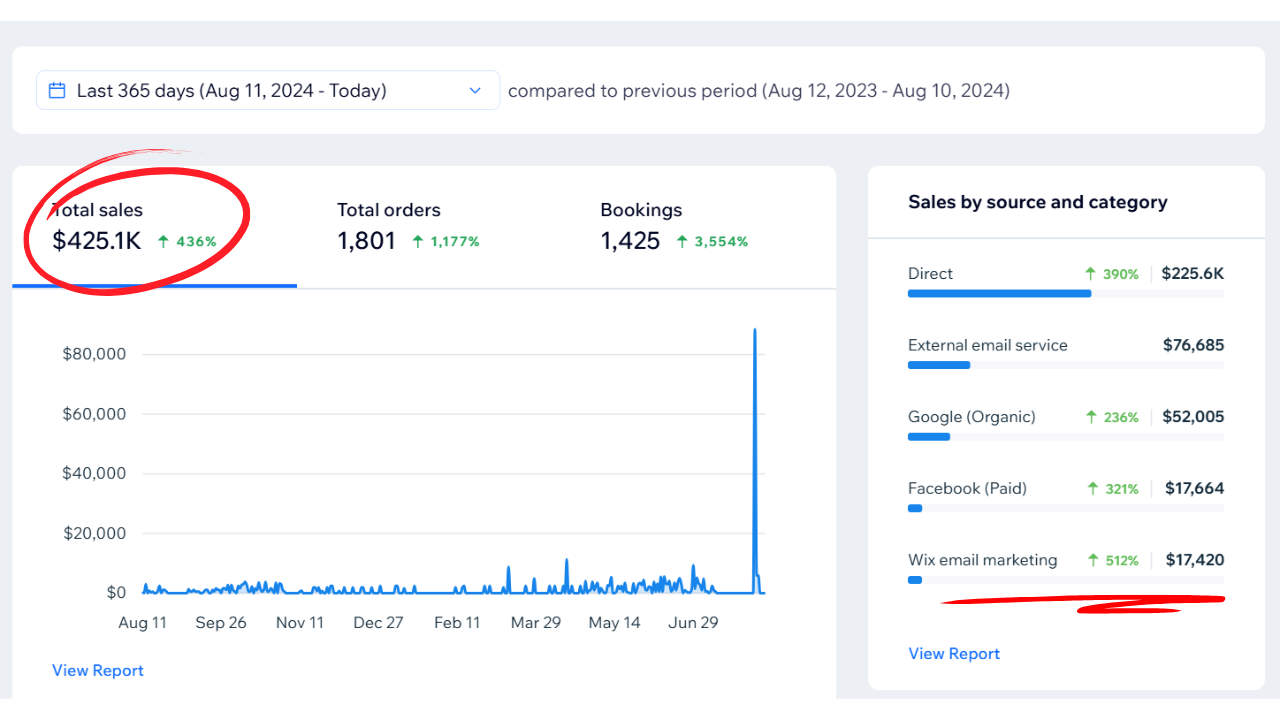Select the Google (Organic) source row

coord(1065,417)
